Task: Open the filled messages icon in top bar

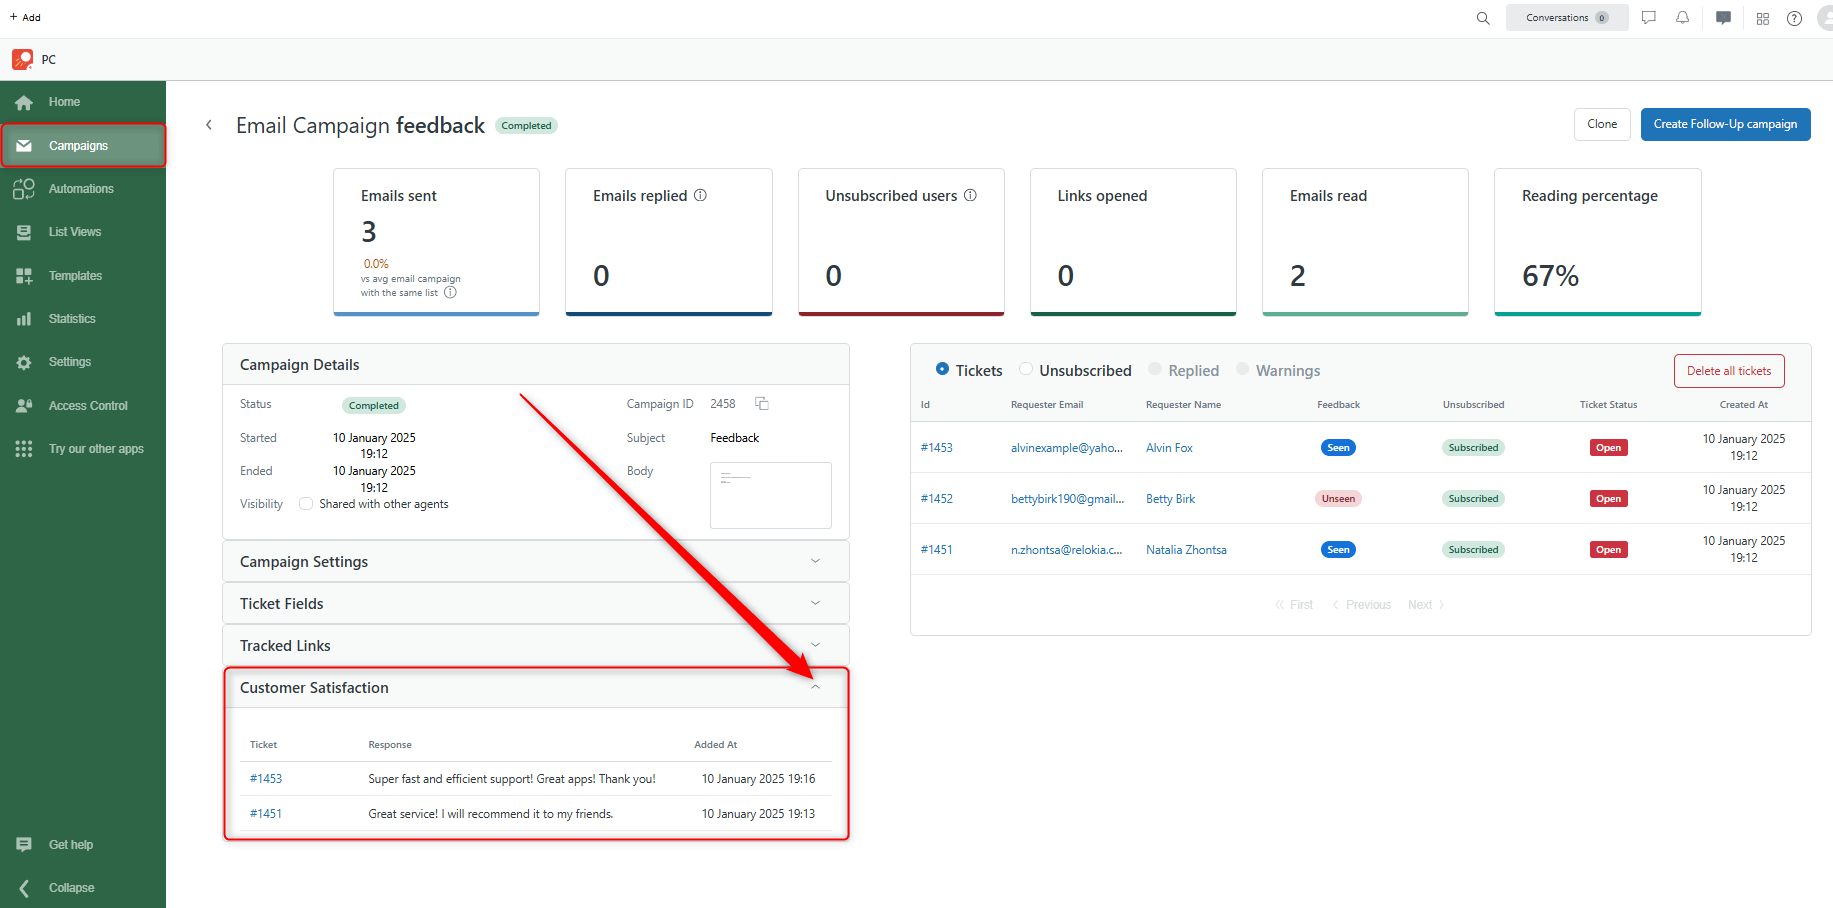Action: 1723,18
